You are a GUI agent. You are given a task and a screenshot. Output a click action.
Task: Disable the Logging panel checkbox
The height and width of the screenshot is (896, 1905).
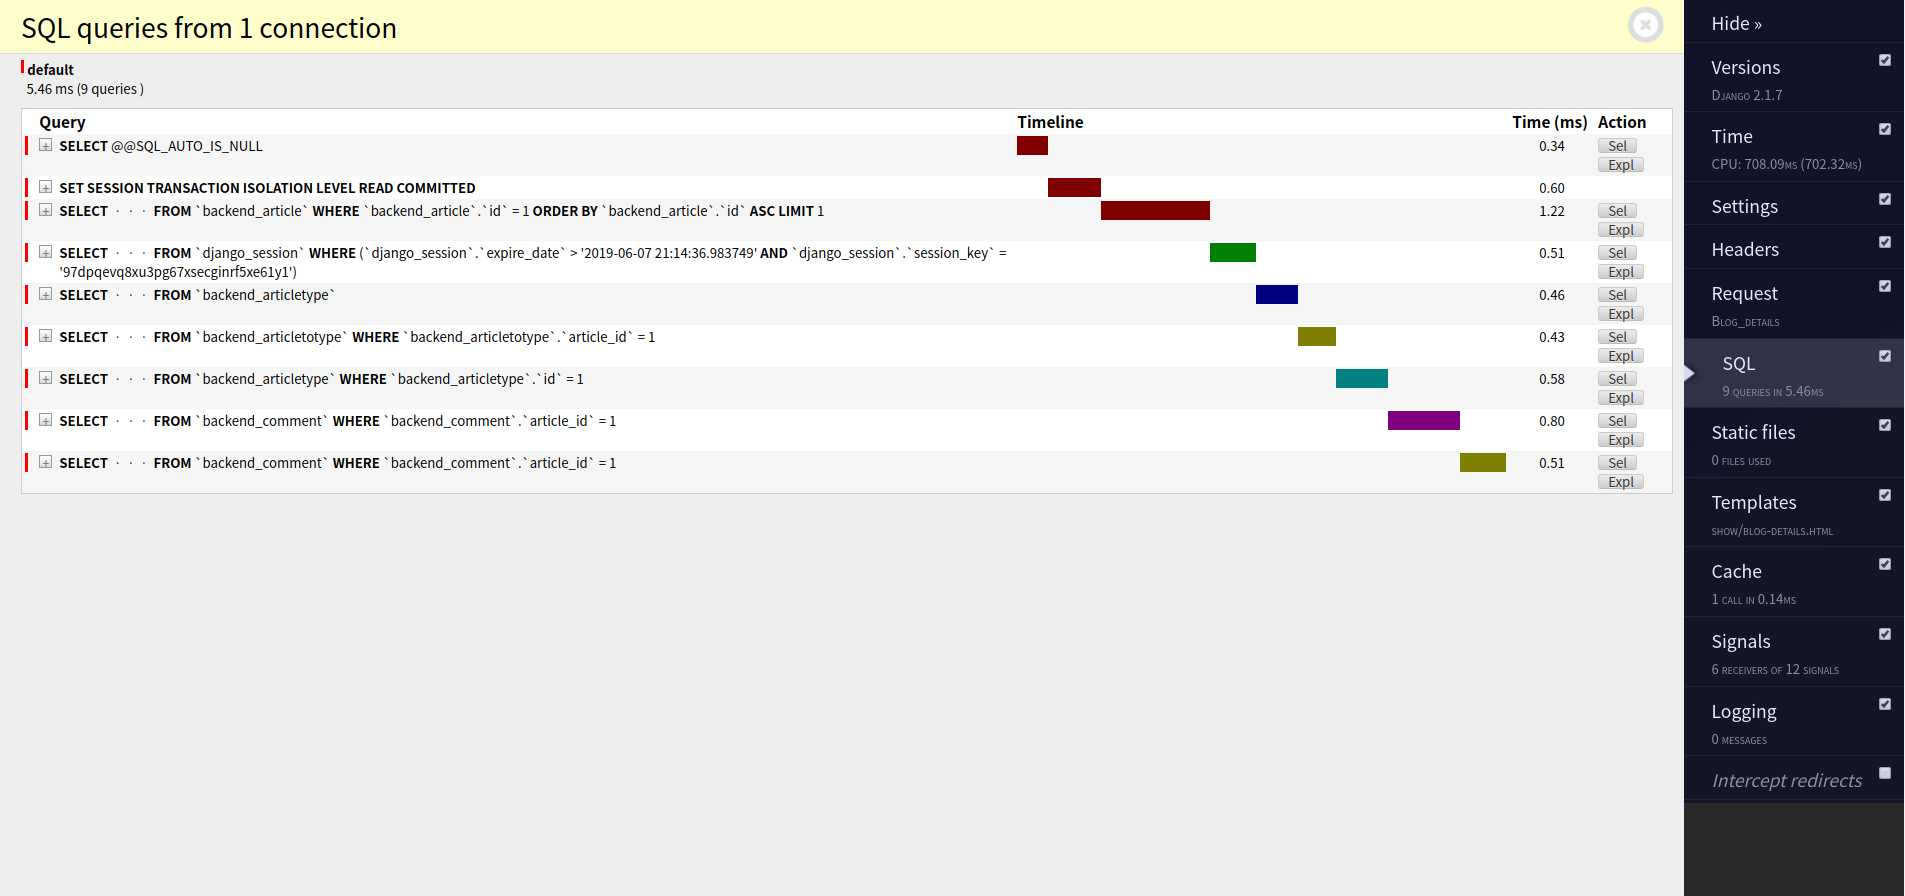coord(1885,704)
